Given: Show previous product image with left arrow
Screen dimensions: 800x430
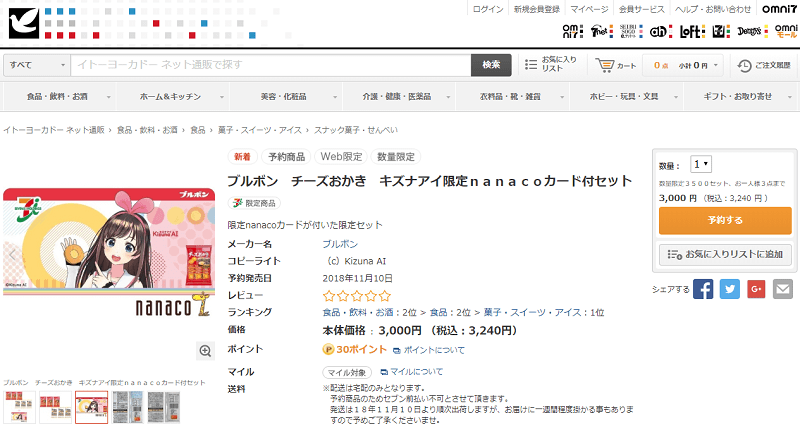Looking at the screenshot, I should click(x=12, y=254).
